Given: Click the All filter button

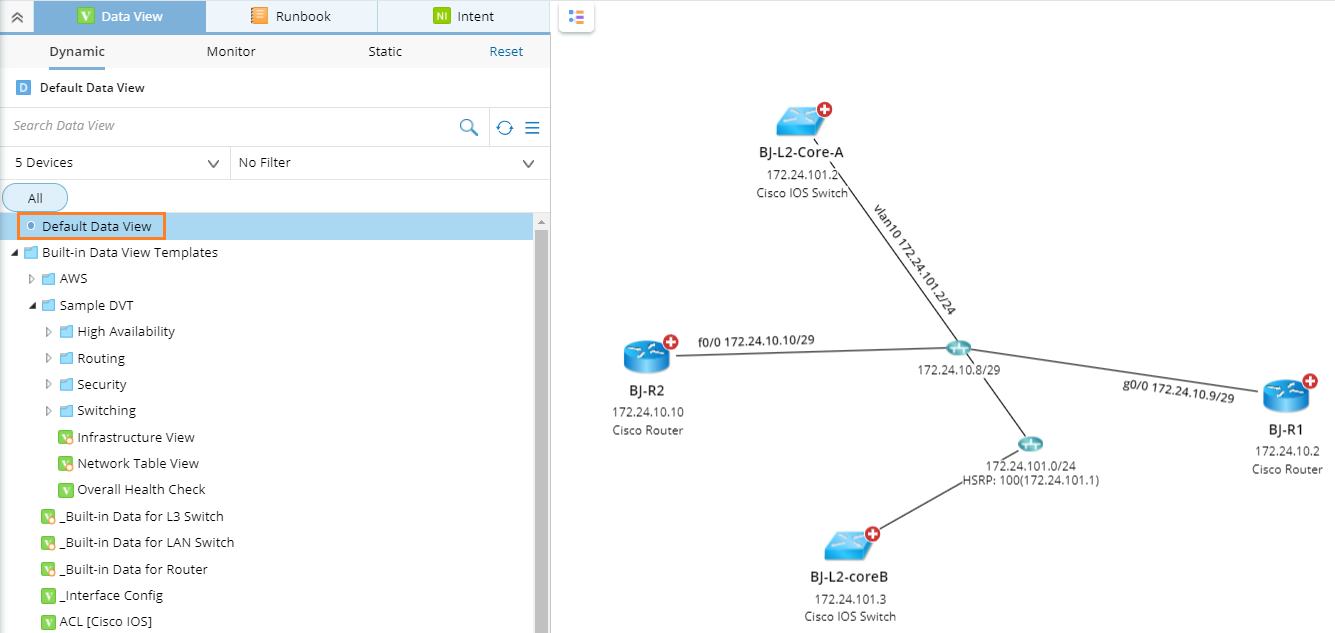Looking at the screenshot, I should (35, 197).
